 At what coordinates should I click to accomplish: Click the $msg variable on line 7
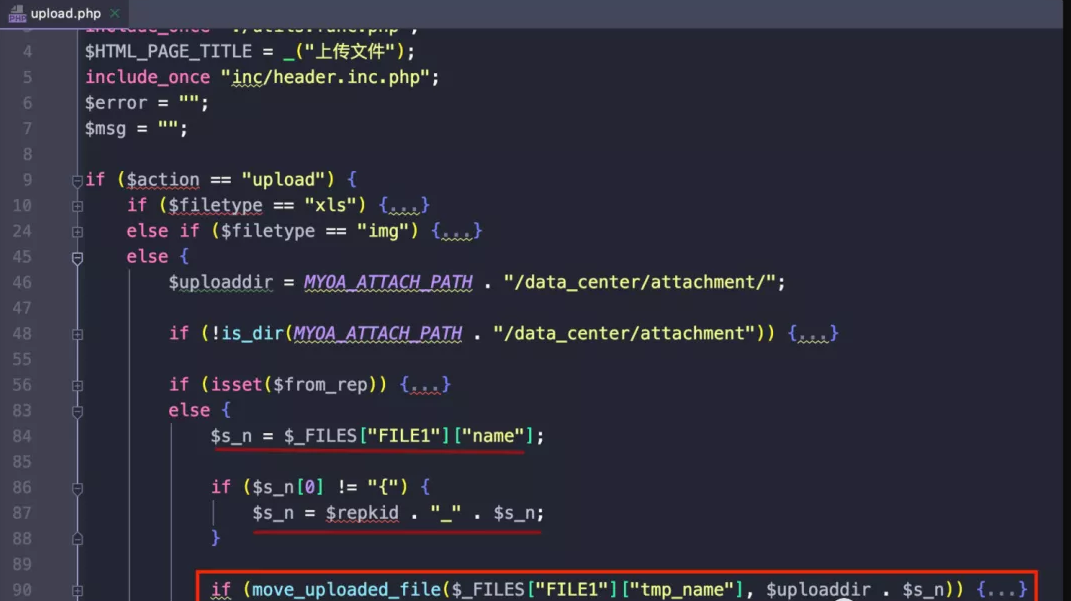tap(105, 128)
